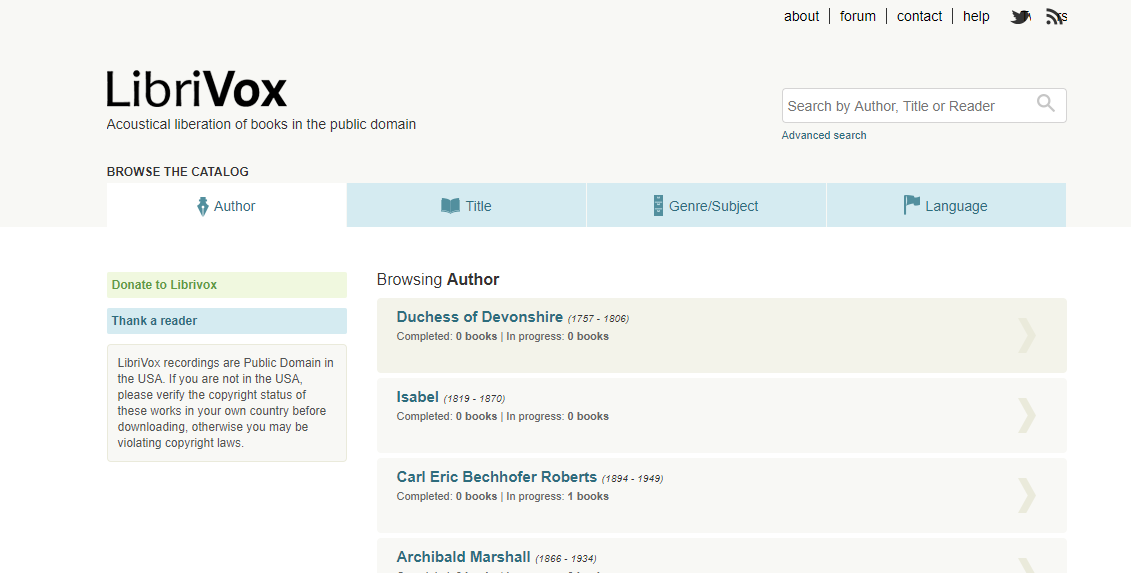Click the 'Browsing Author' heading
The width and height of the screenshot is (1131, 573).
point(438,279)
